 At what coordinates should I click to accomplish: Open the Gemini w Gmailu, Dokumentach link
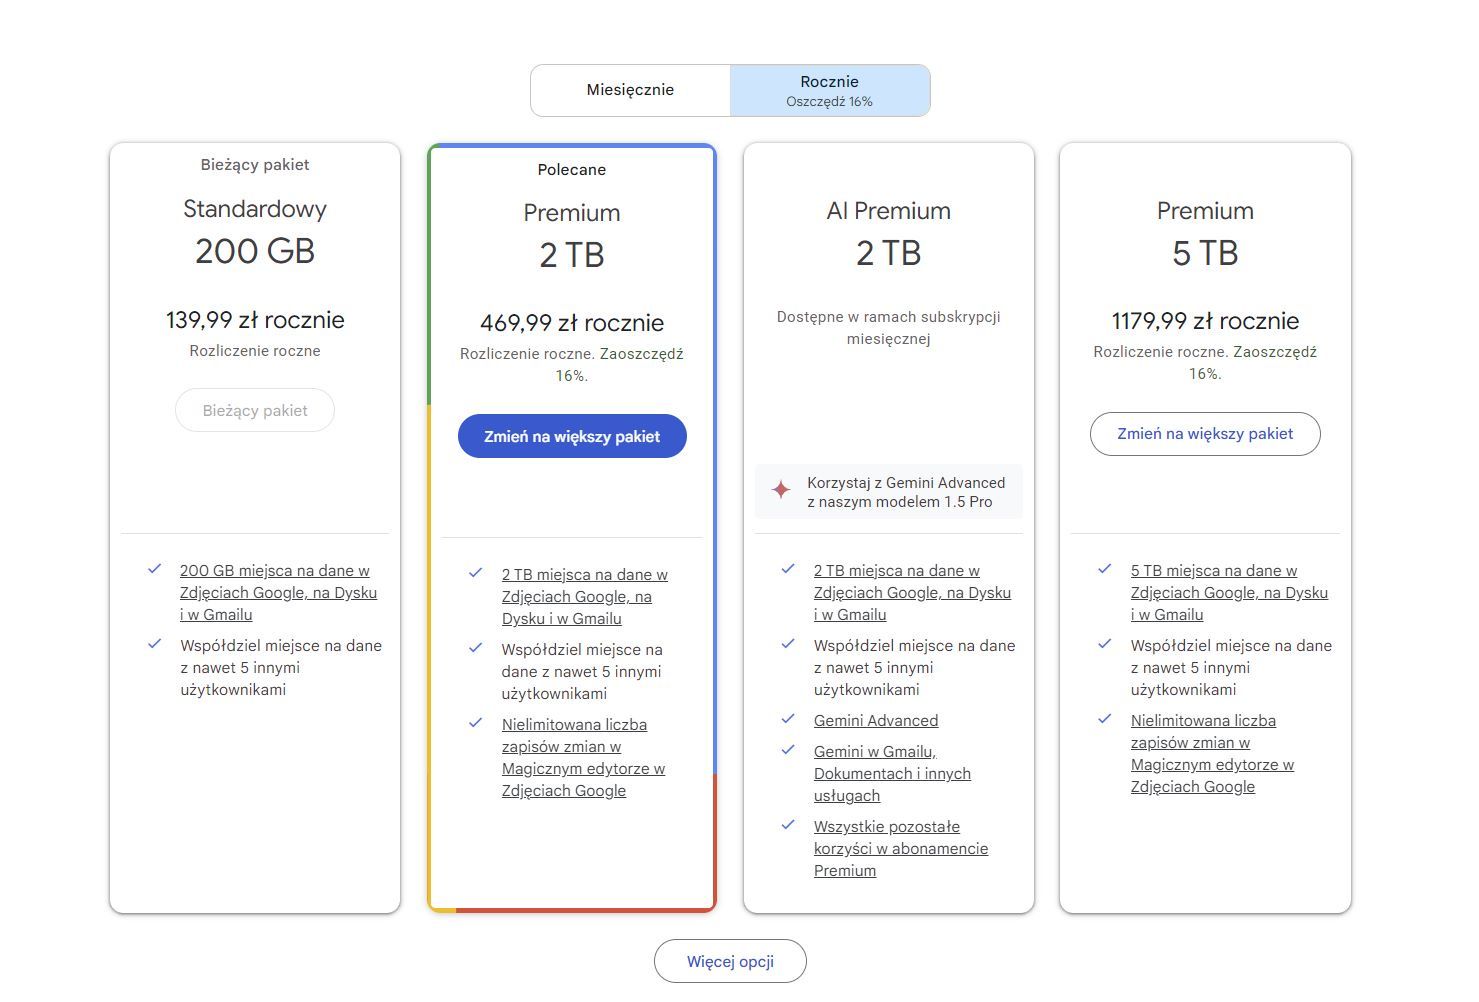coord(892,773)
